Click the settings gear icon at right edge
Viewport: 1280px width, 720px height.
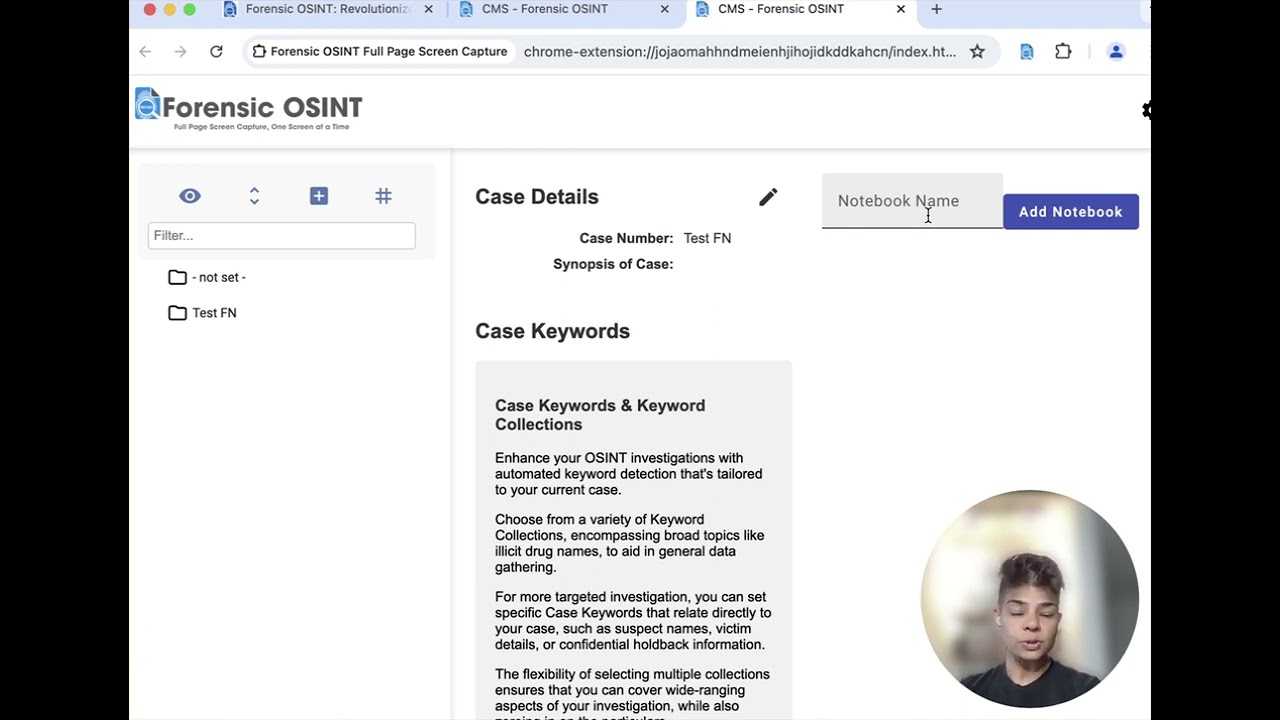tap(1146, 110)
